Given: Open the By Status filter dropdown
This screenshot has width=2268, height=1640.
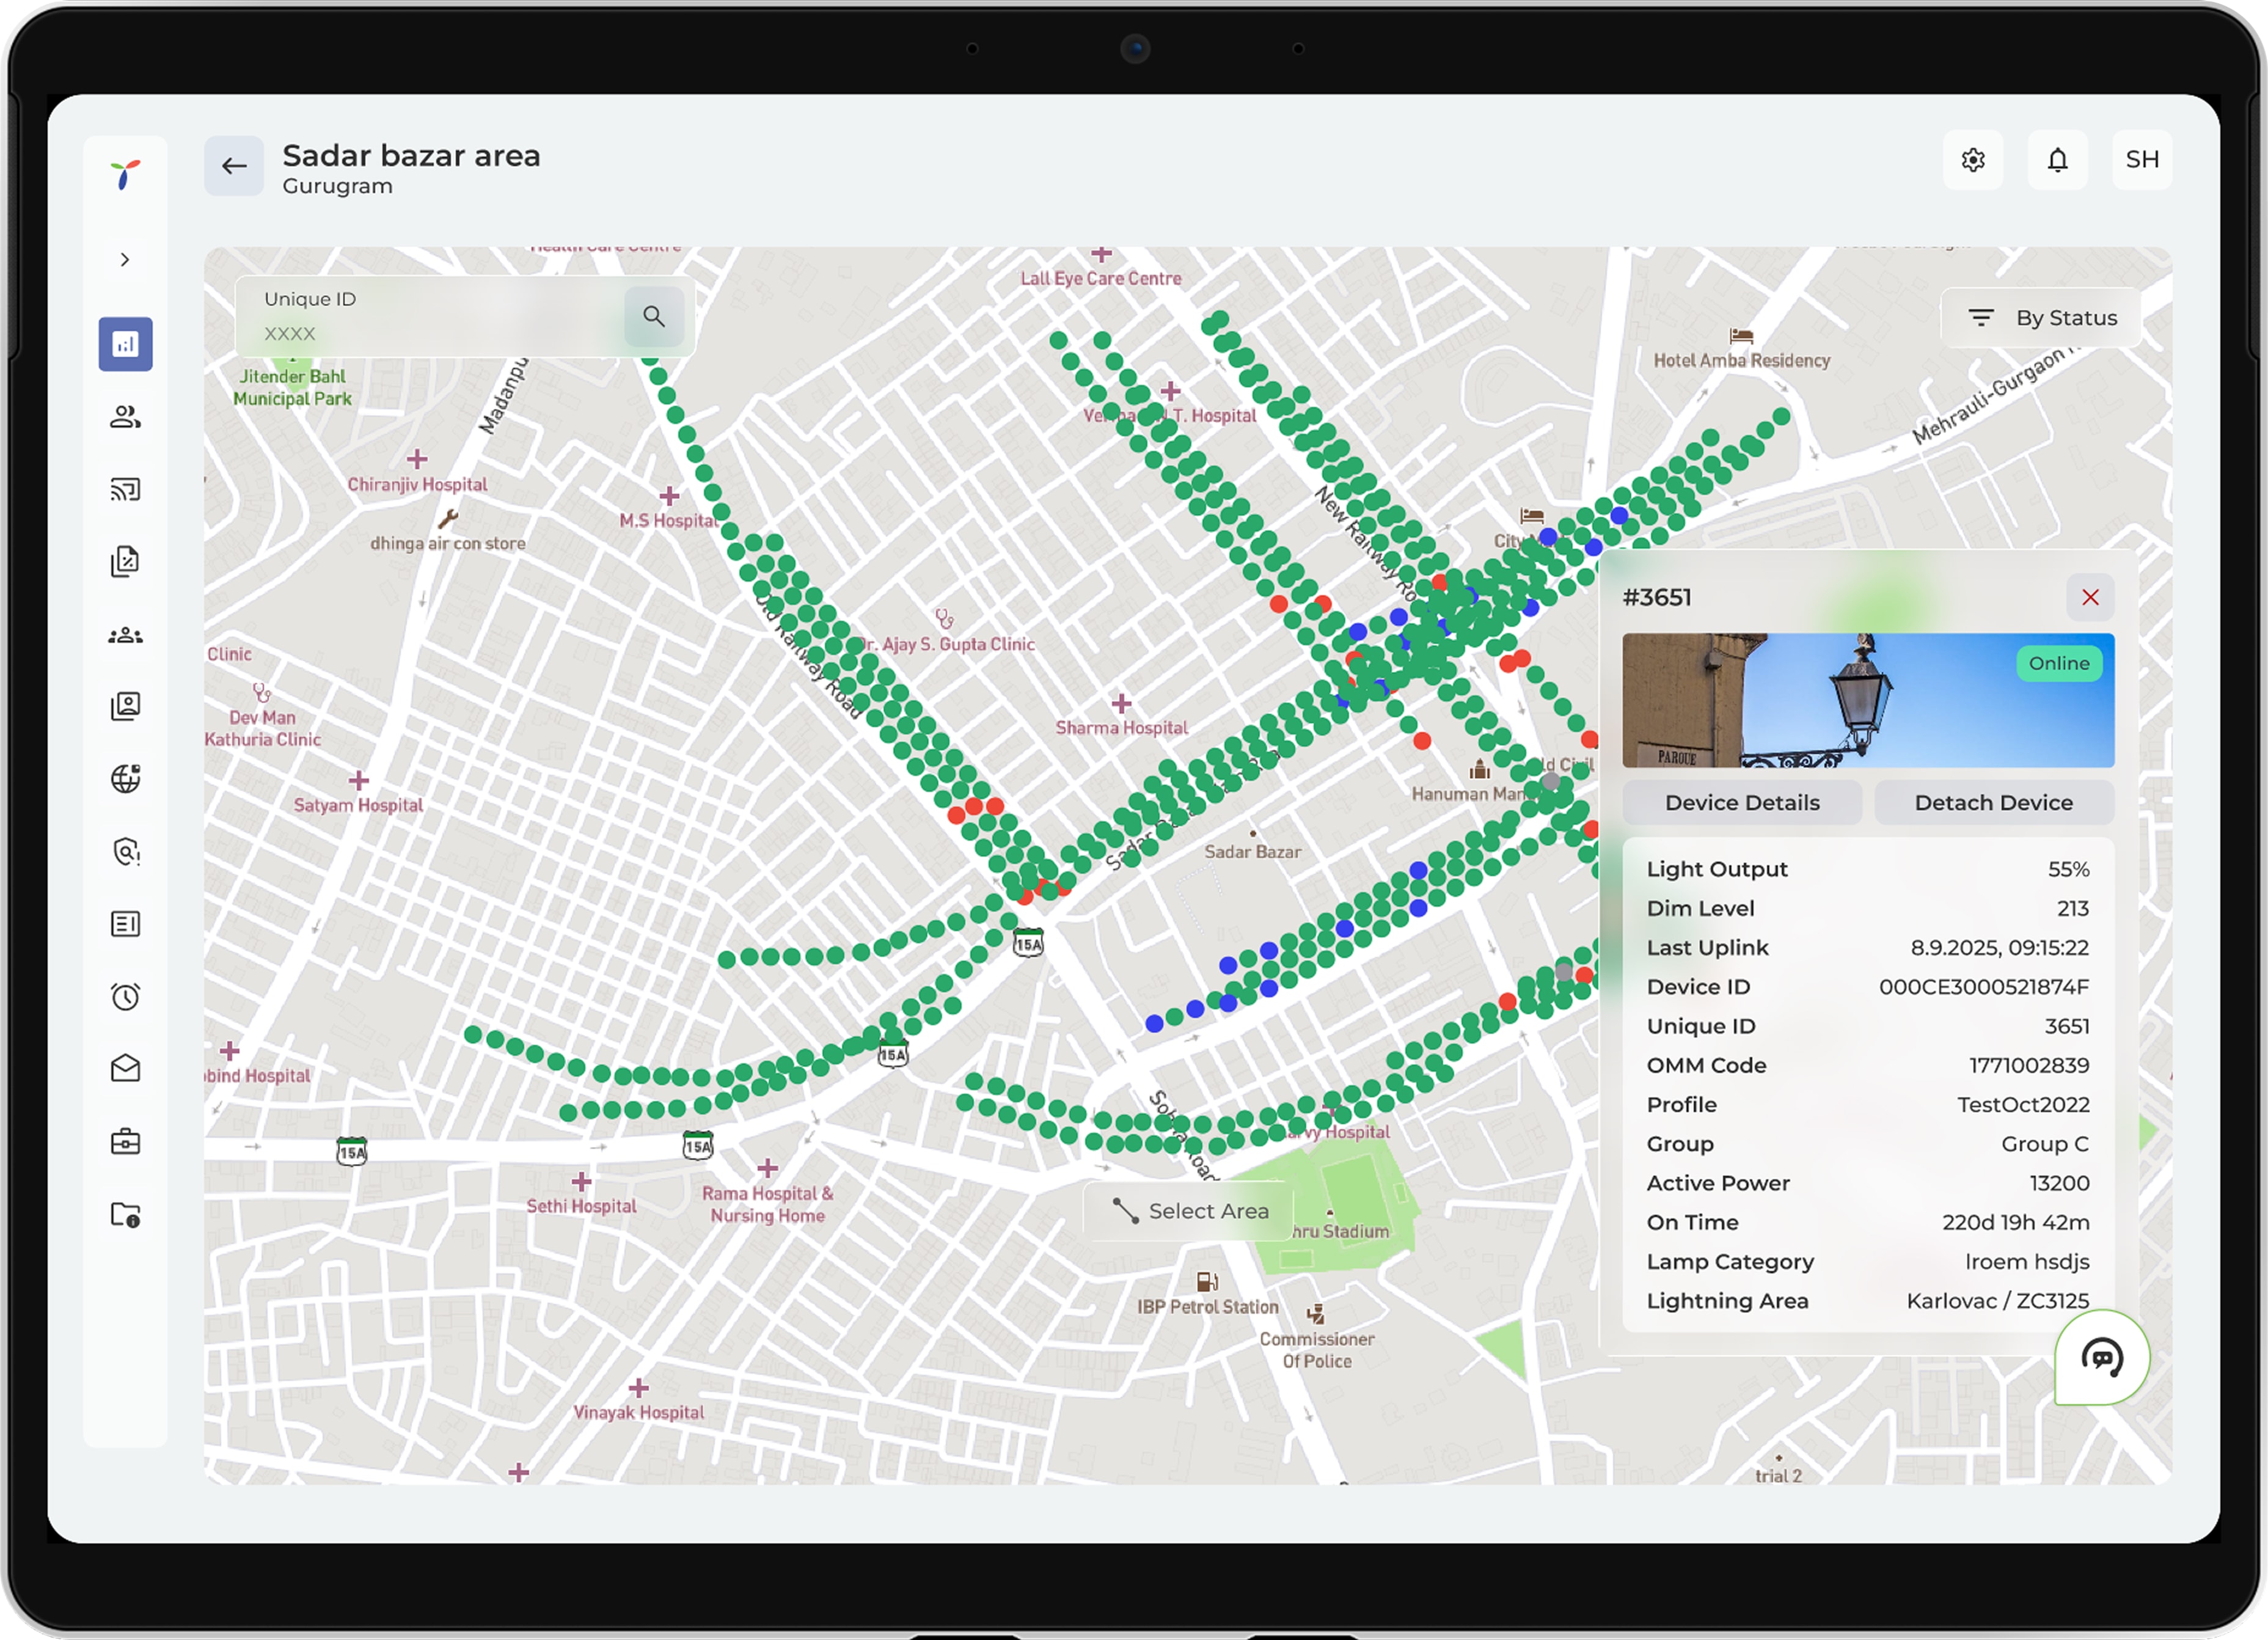Looking at the screenshot, I should [x=2041, y=318].
